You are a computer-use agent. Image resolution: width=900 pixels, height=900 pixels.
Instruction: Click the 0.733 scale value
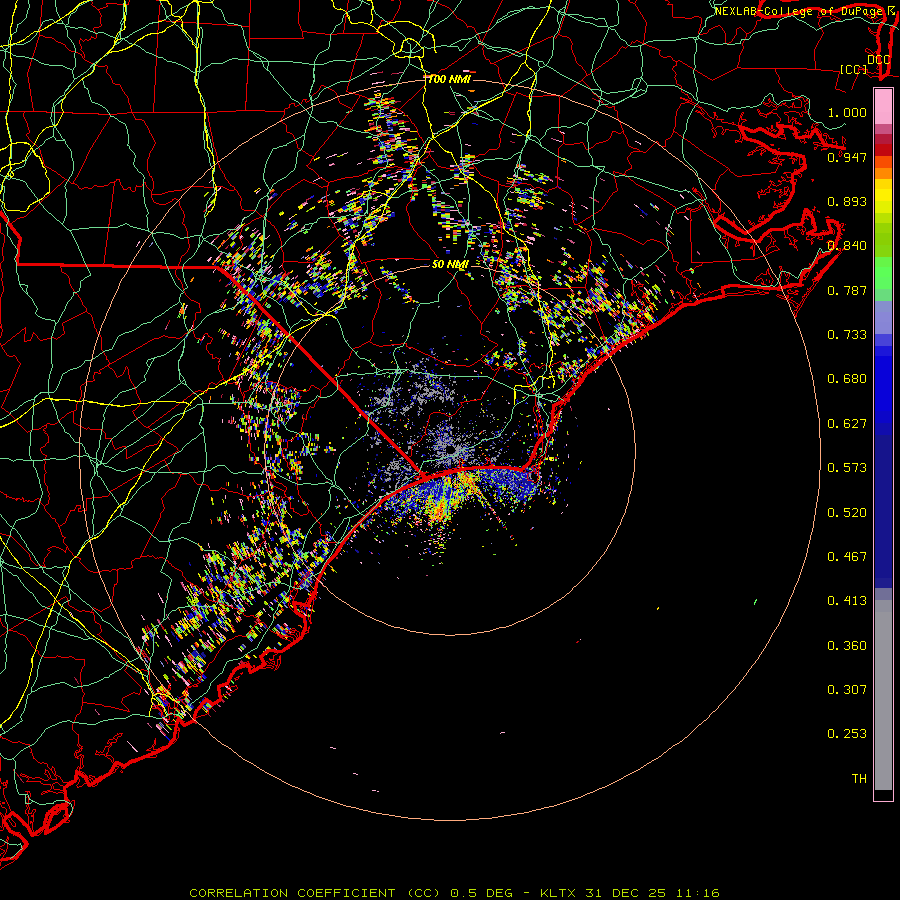(847, 334)
